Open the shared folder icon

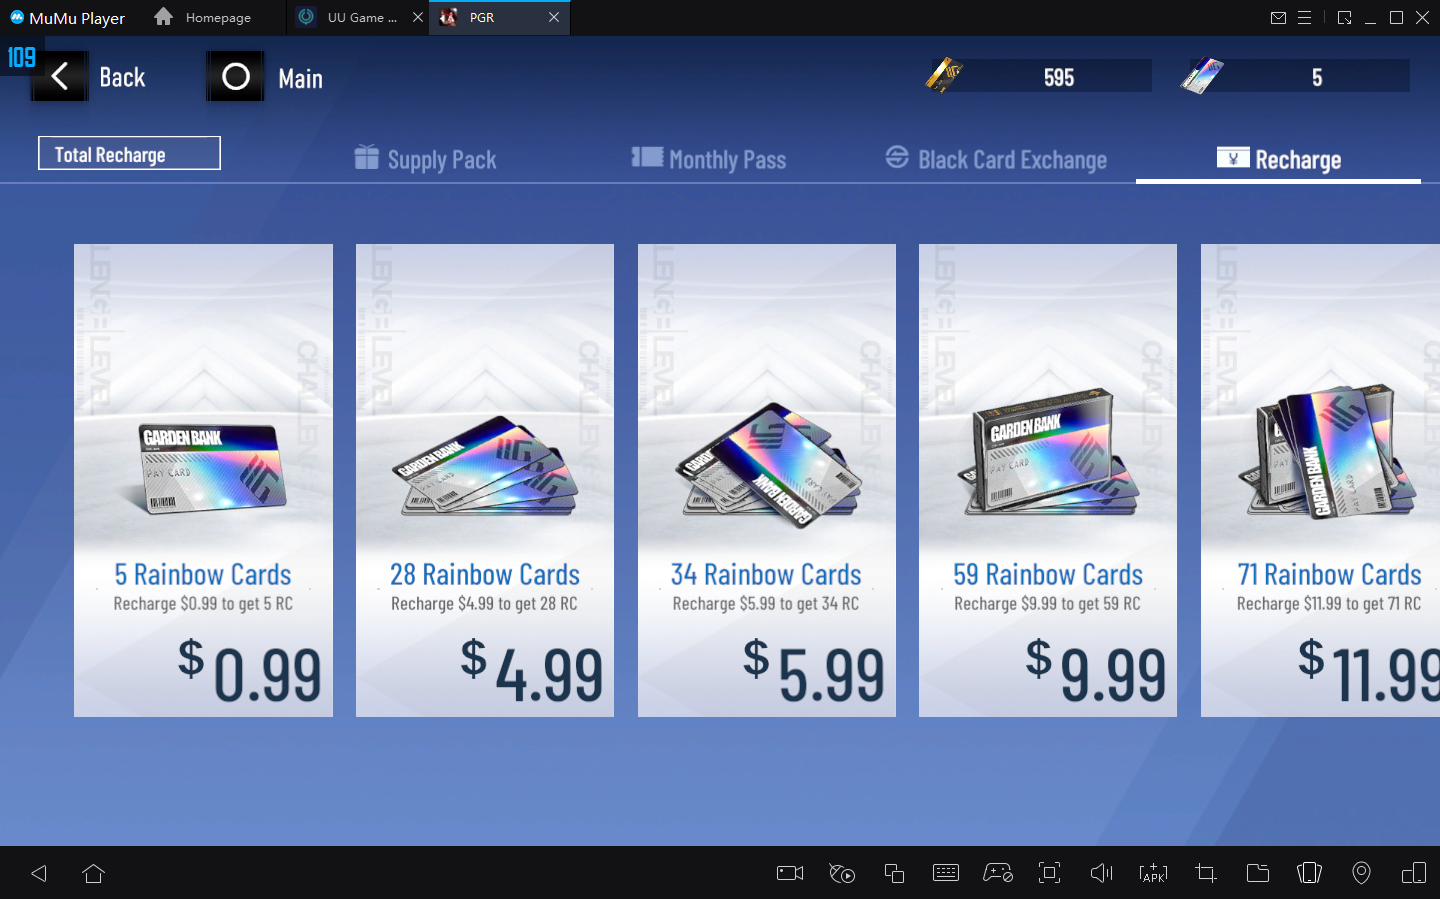point(1258,873)
